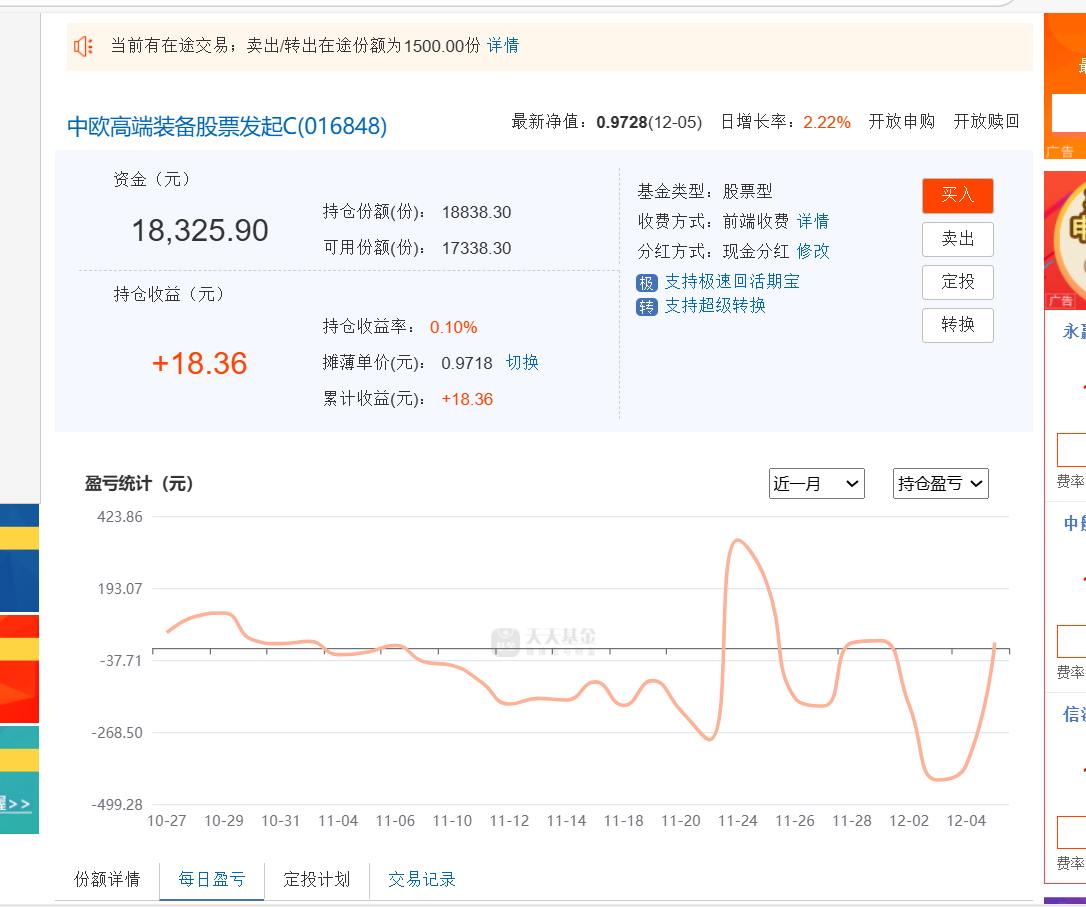Image resolution: width=1086 pixels, height=907 pixels.
Task: Click the 11-24 peak on profit chart
Action: coord(738,541)
